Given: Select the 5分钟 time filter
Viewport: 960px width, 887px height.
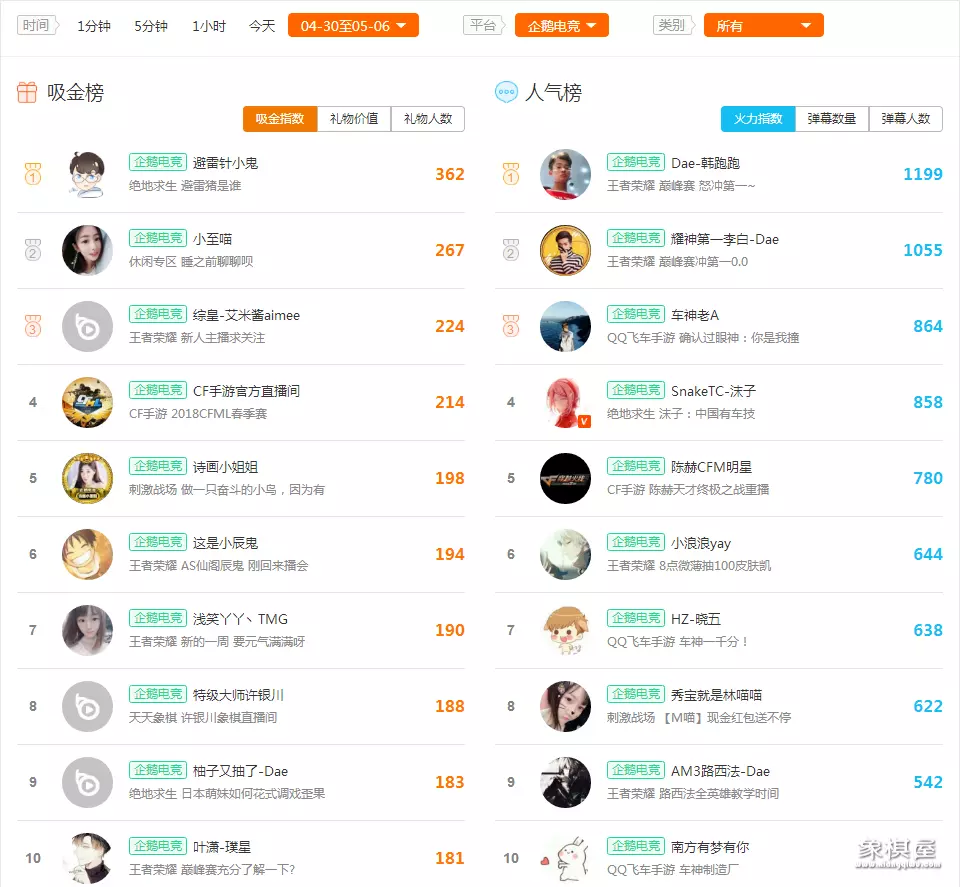Looking at the screenshot, I should point(151,26).
